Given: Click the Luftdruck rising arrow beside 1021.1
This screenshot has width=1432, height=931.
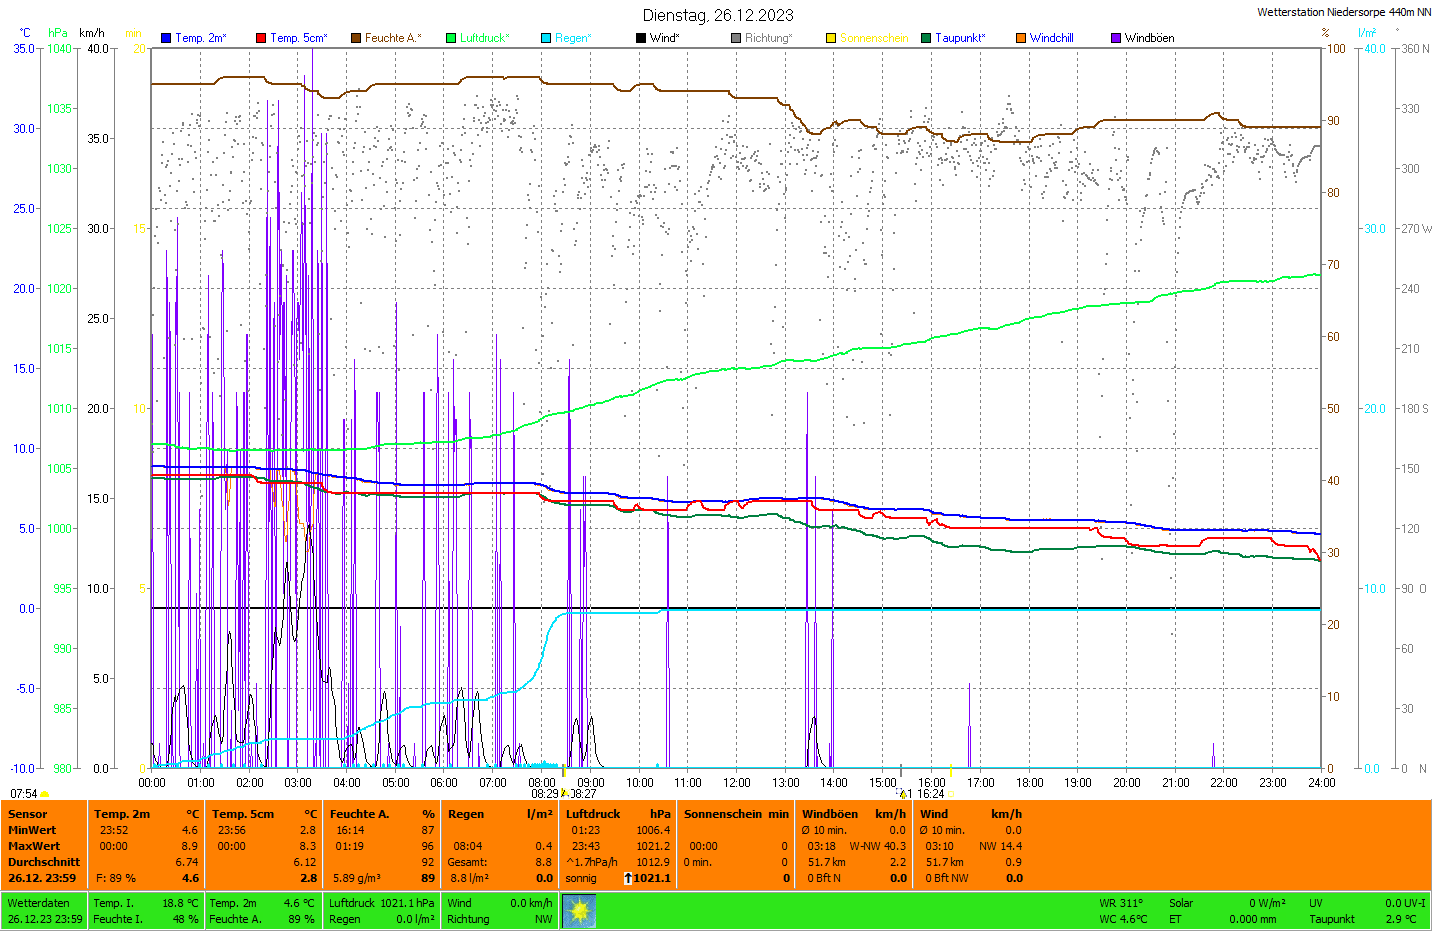Looking at the screenshot, I should (627, 878).
